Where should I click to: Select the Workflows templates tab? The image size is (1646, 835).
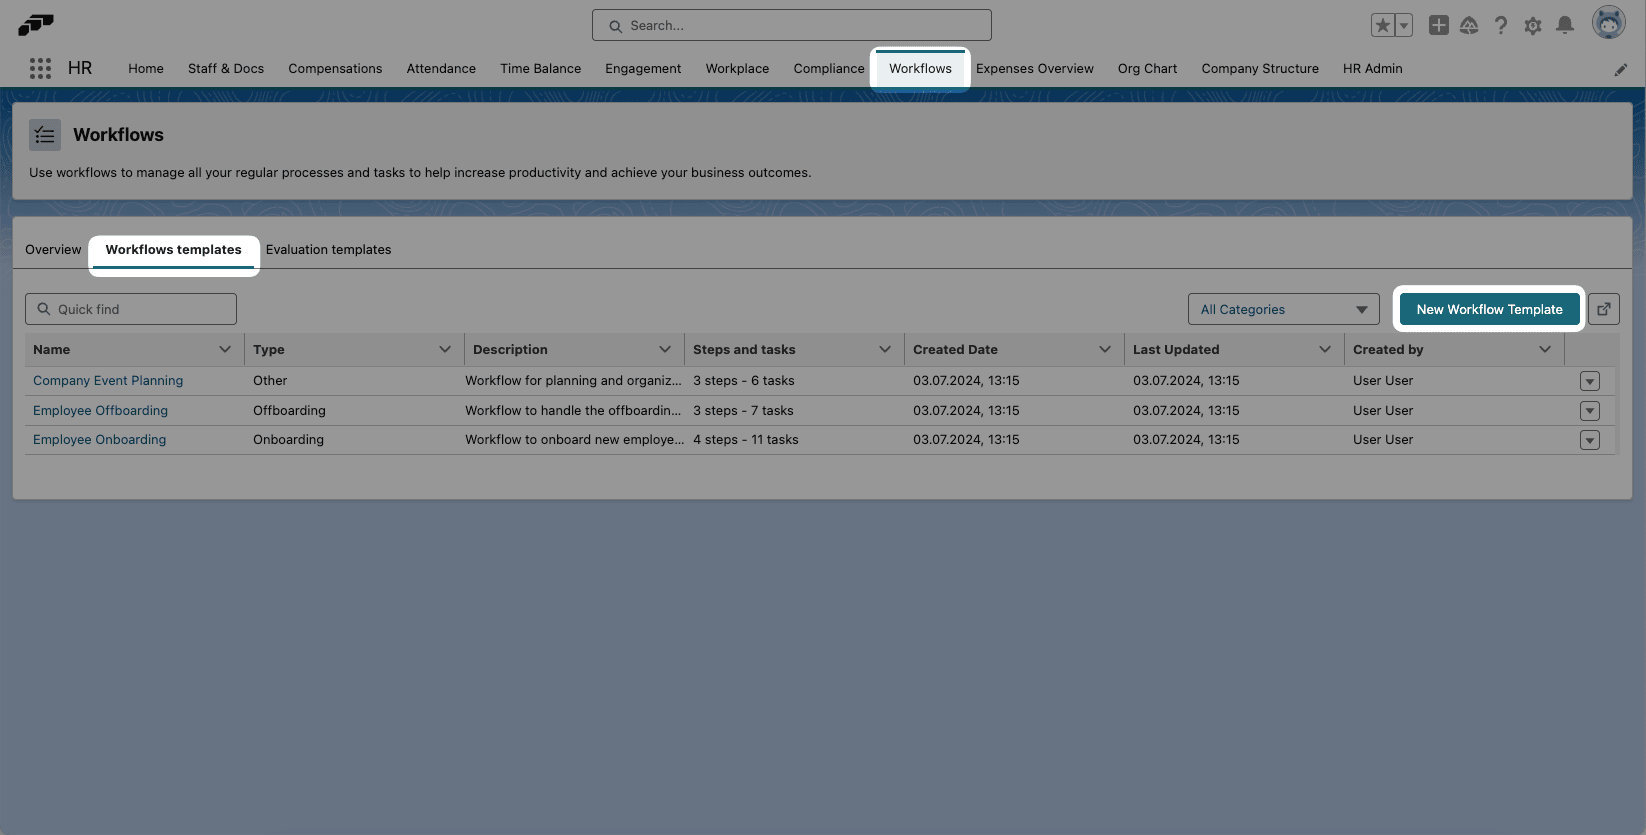[x=174, y=250]
